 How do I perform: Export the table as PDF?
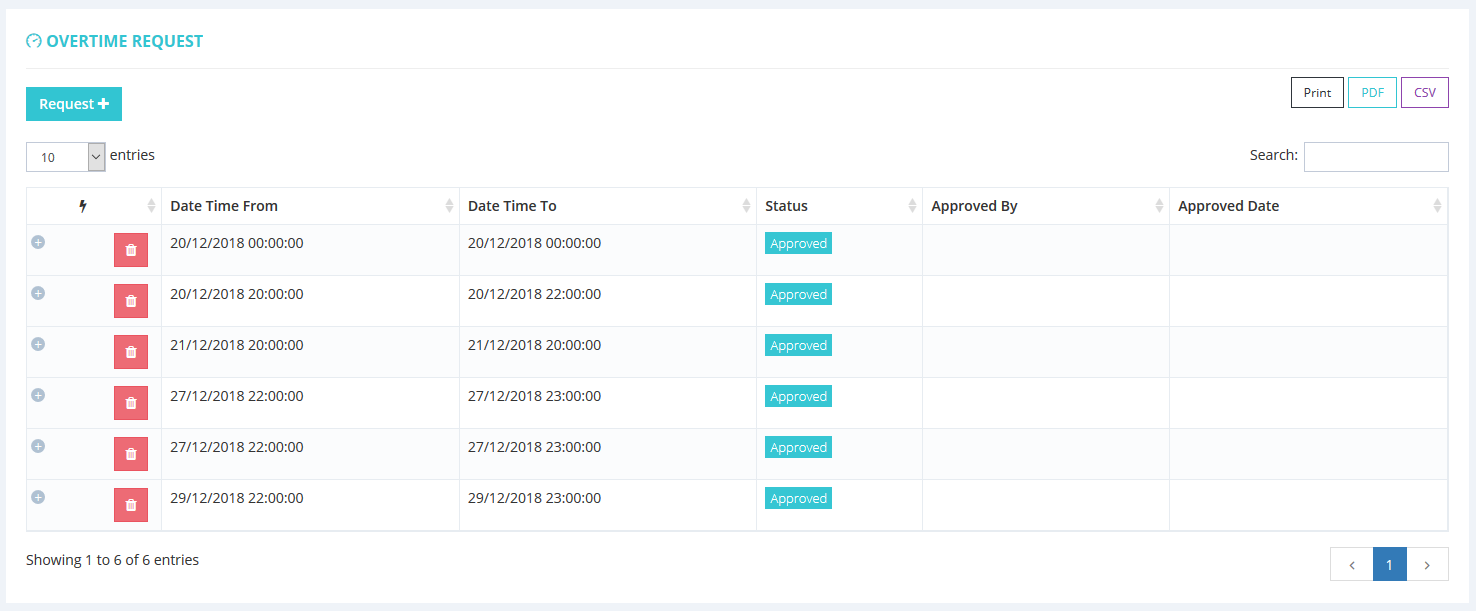1372,93
